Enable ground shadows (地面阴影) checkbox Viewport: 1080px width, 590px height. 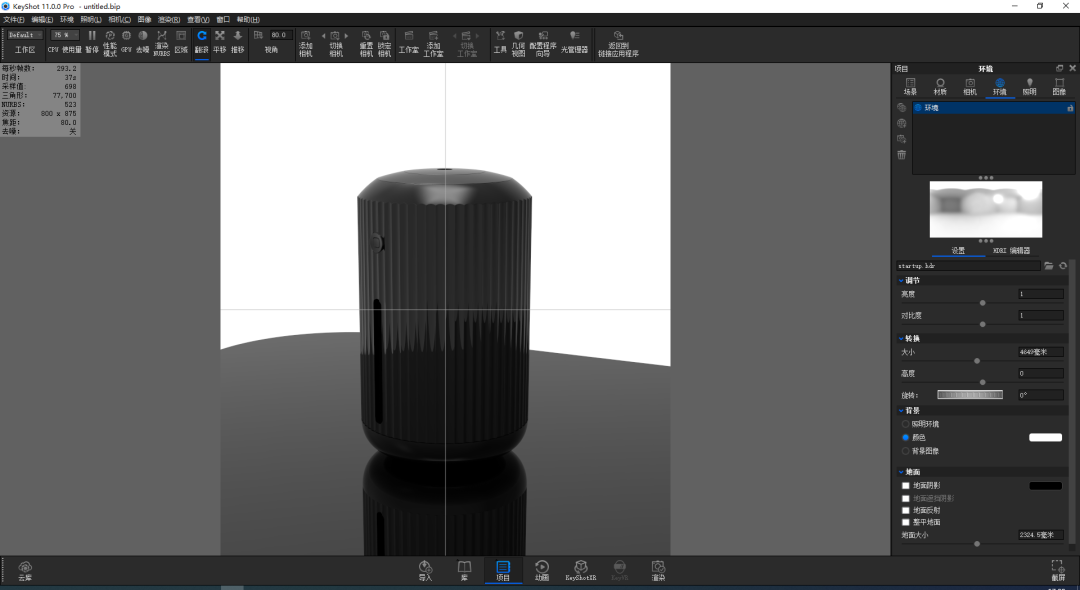click(x=906, y=485)
